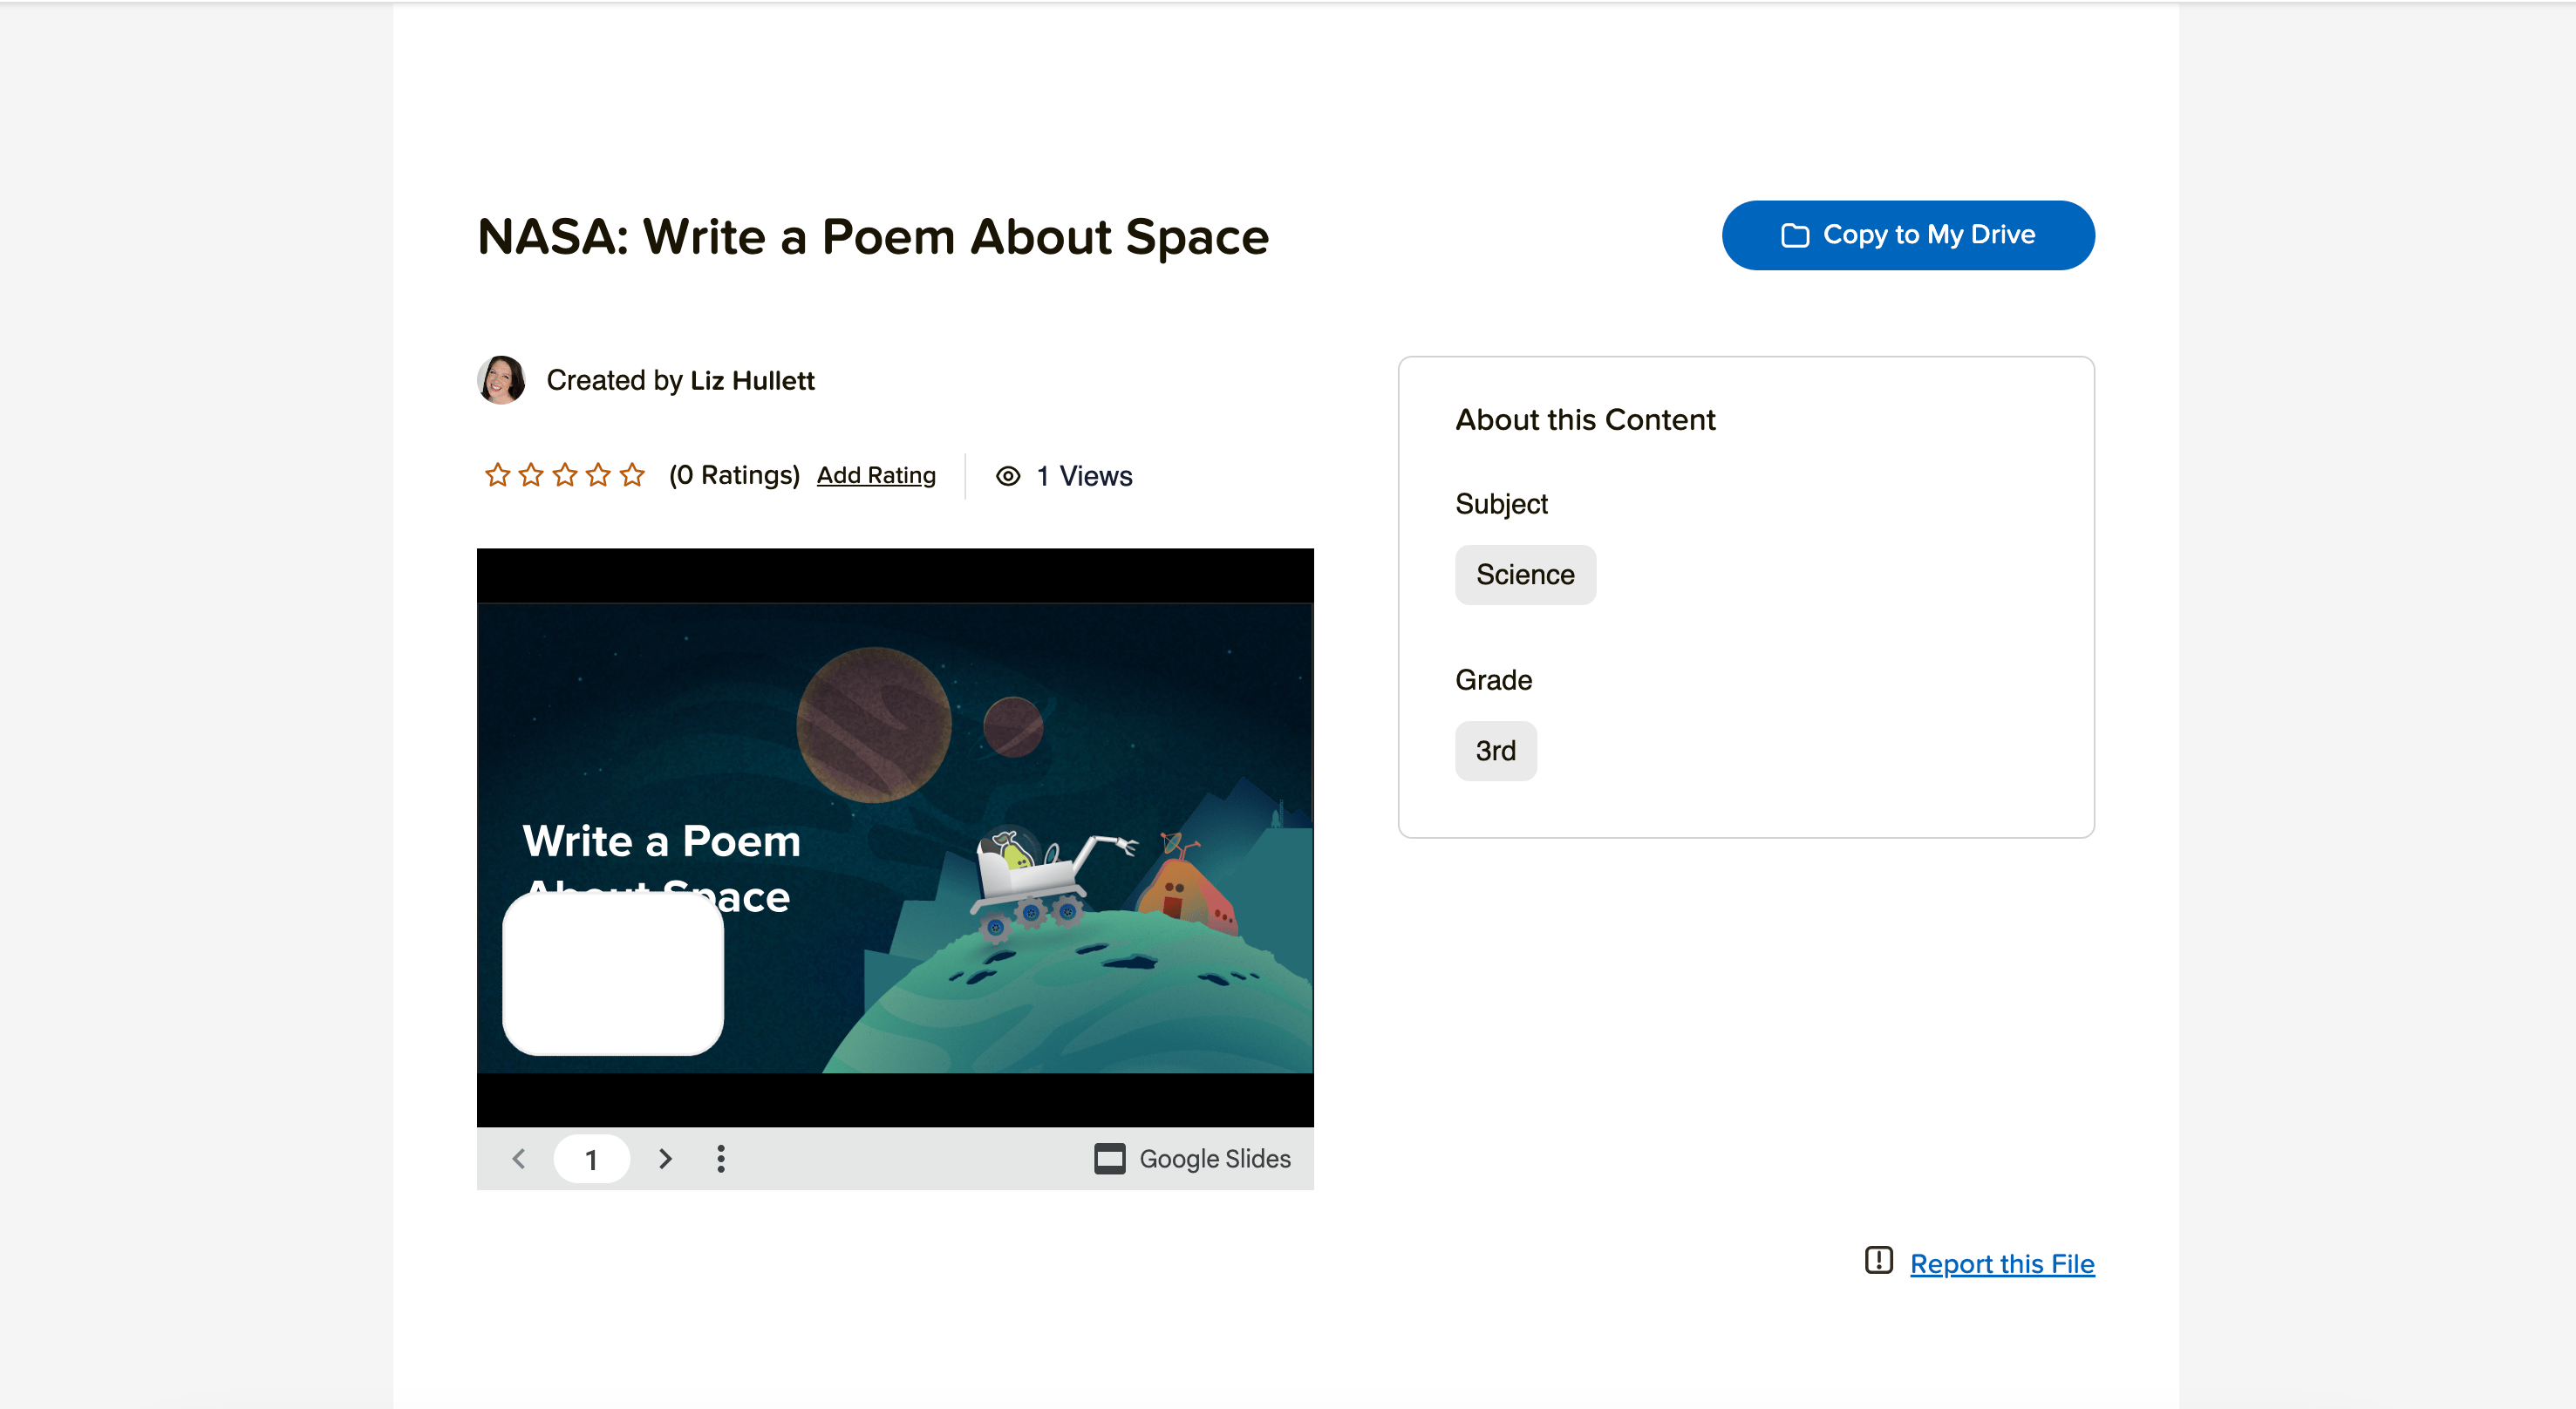The height and width of the screenshot is (1409, 2576).
Task: Open Report this File link
Action: [x=2002, y=1264]
